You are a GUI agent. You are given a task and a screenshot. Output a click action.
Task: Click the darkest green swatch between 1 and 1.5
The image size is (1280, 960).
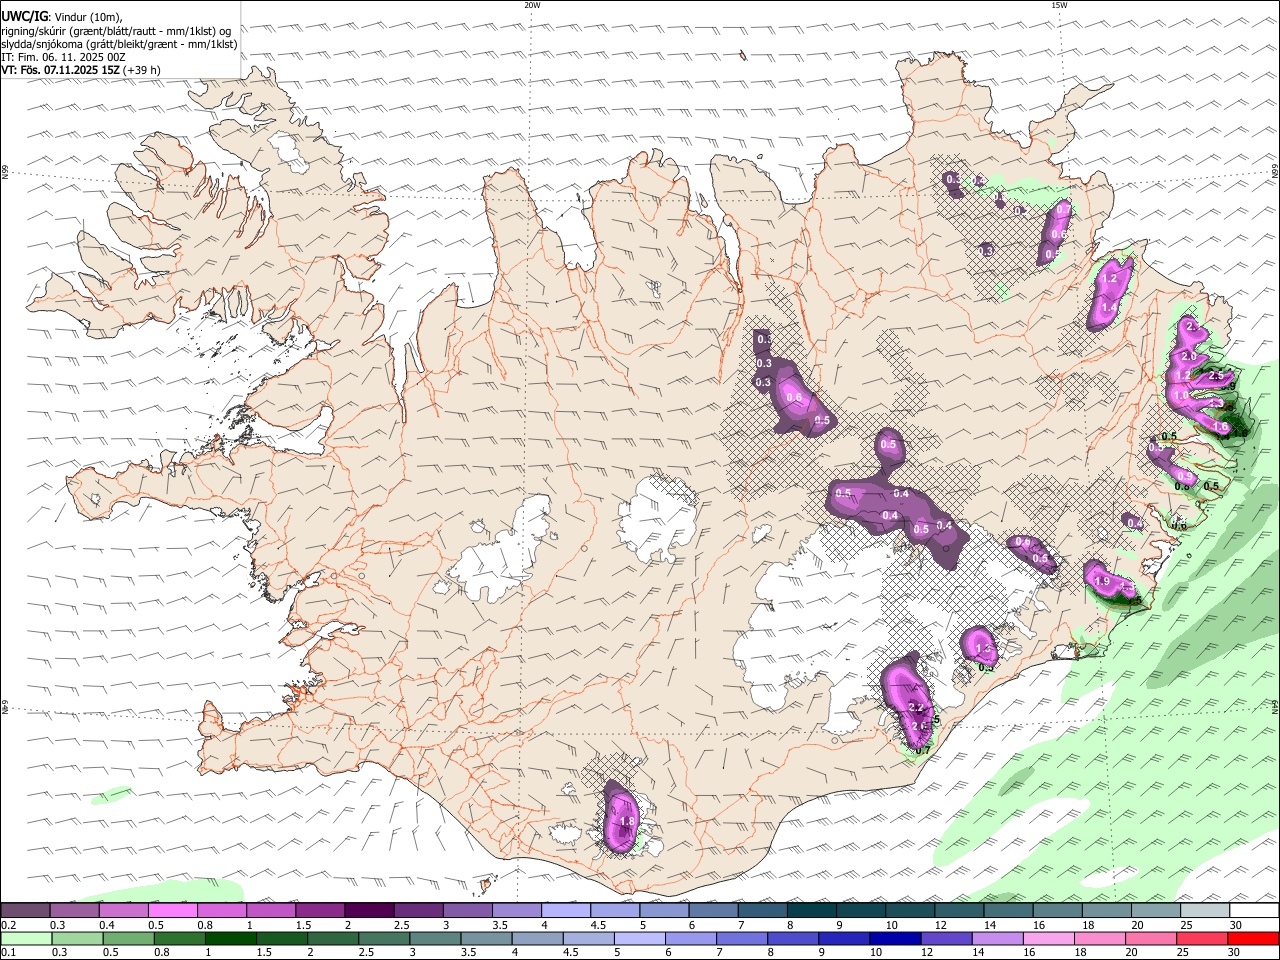point(229,939)
